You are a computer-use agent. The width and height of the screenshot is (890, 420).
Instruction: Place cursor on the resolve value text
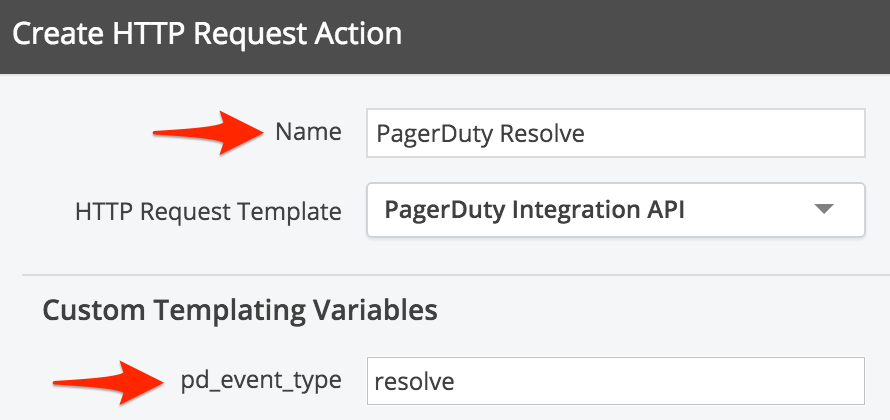coord(413,382)
